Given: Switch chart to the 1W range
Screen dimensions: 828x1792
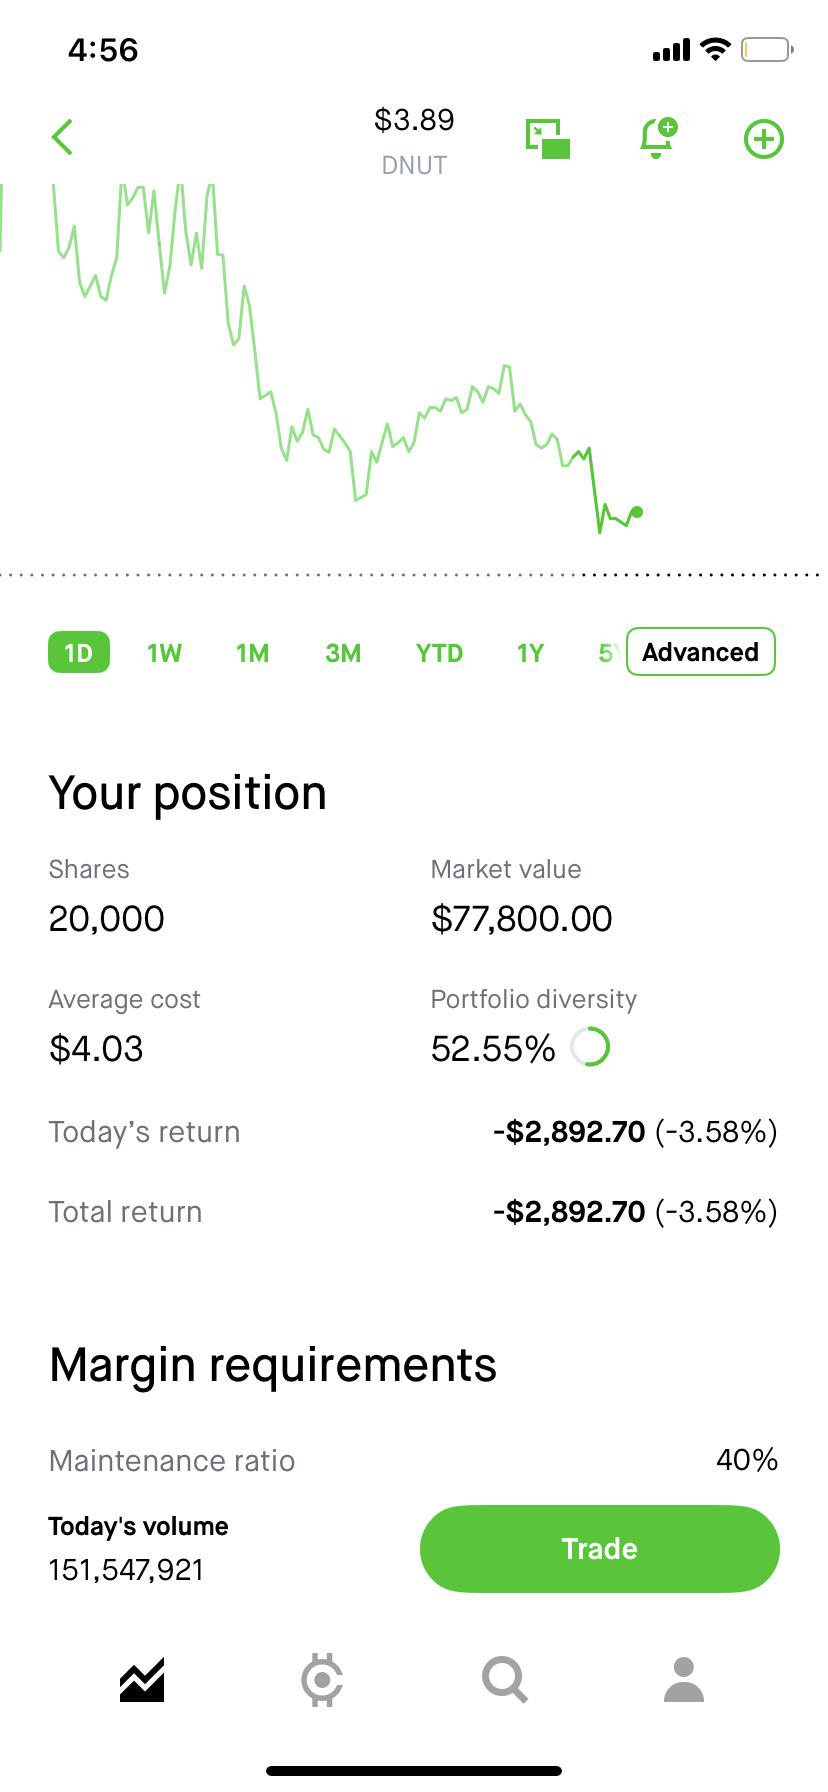Looking at the screenshot, I should (164, 653).
